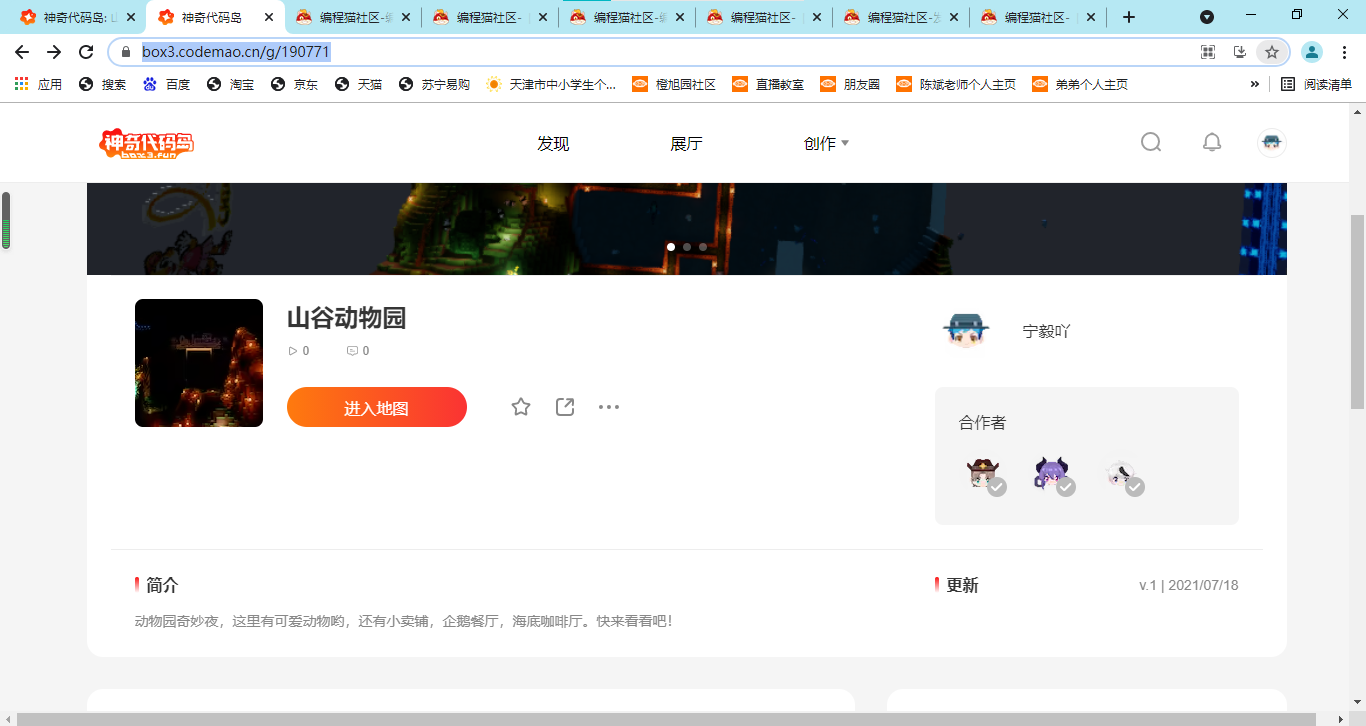Select the second banner carousel dot
The height and width of the screenshot is (726, 1366).
687,247
